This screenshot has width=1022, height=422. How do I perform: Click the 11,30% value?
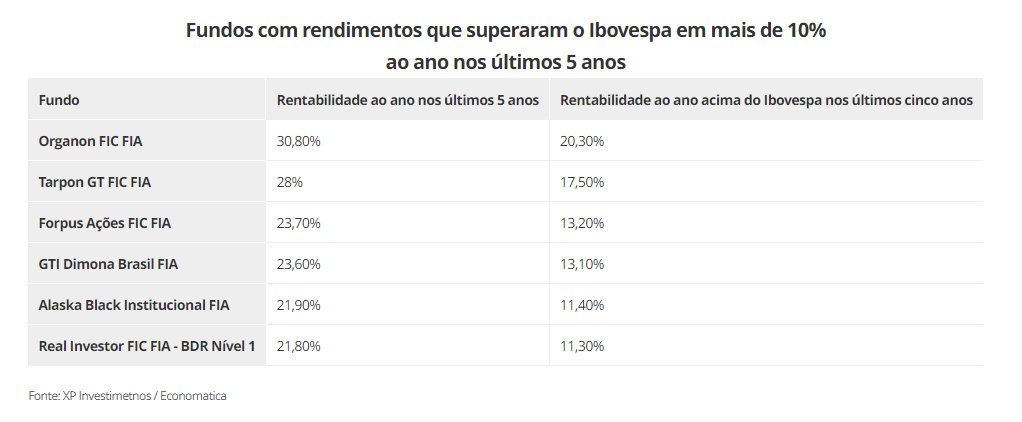582,346
